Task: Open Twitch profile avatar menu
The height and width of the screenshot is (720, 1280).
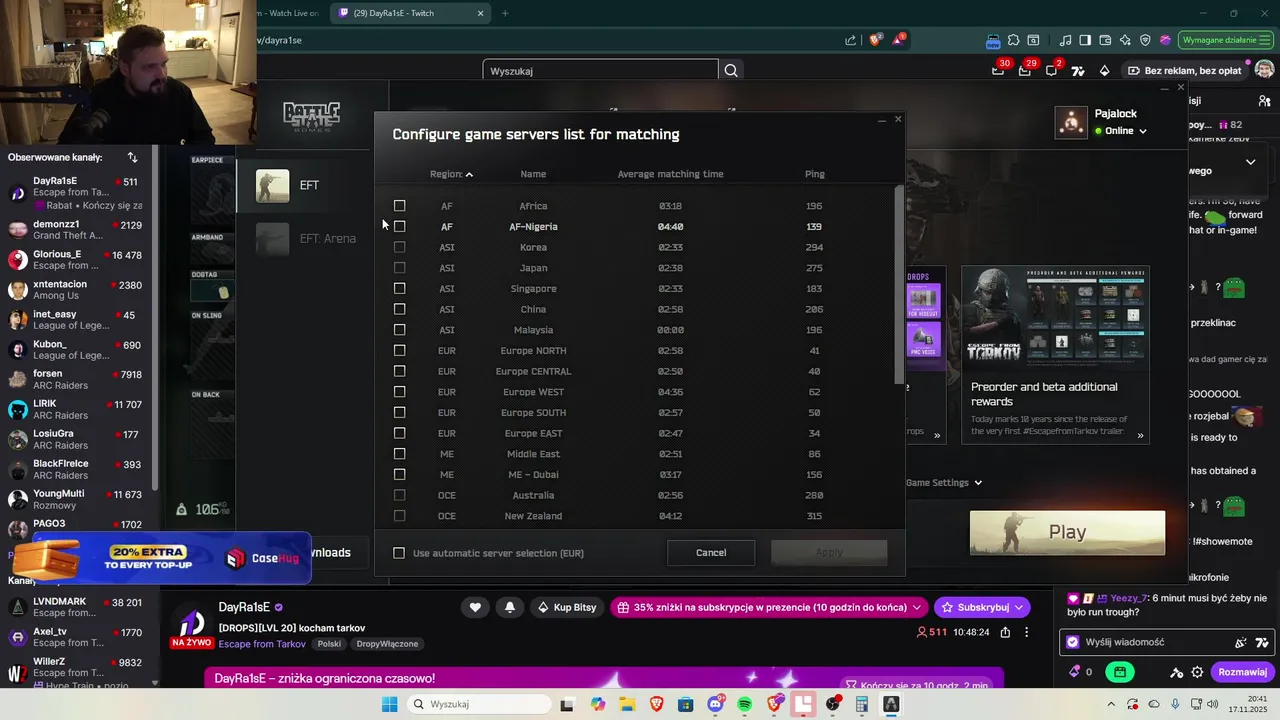Action: pos(1264,70)
